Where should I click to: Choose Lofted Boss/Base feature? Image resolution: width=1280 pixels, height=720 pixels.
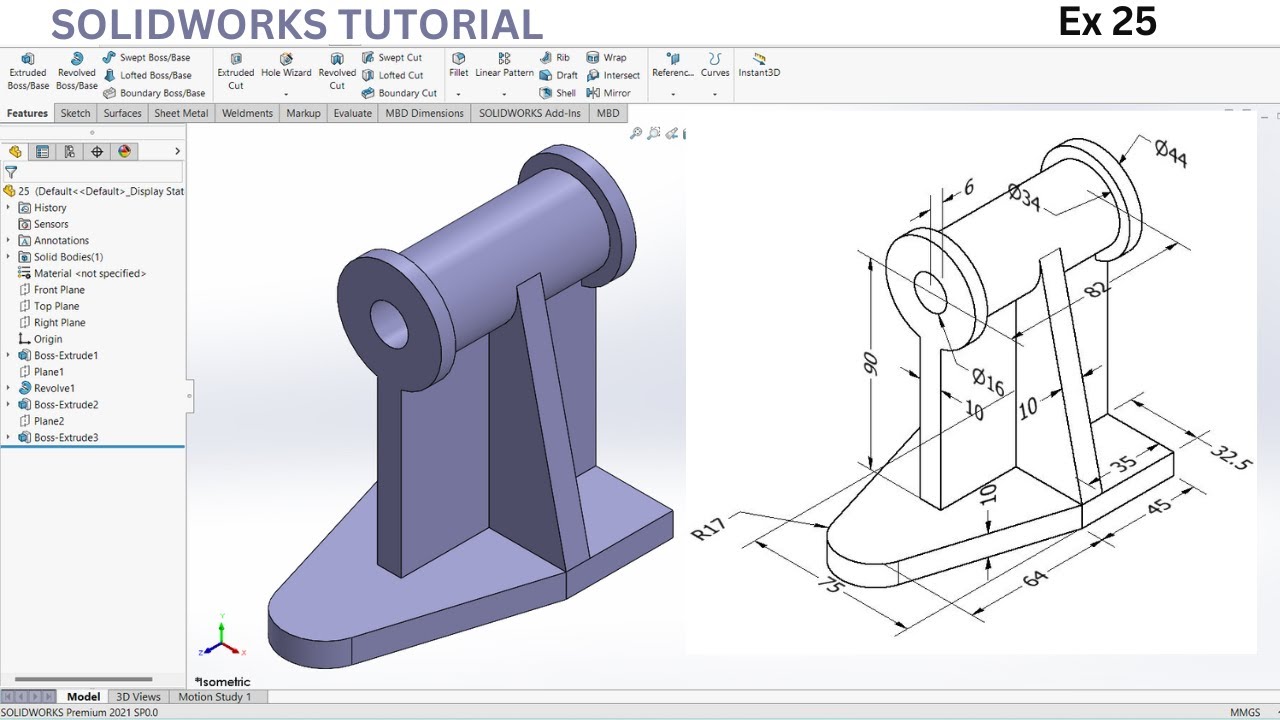(147, 75)
